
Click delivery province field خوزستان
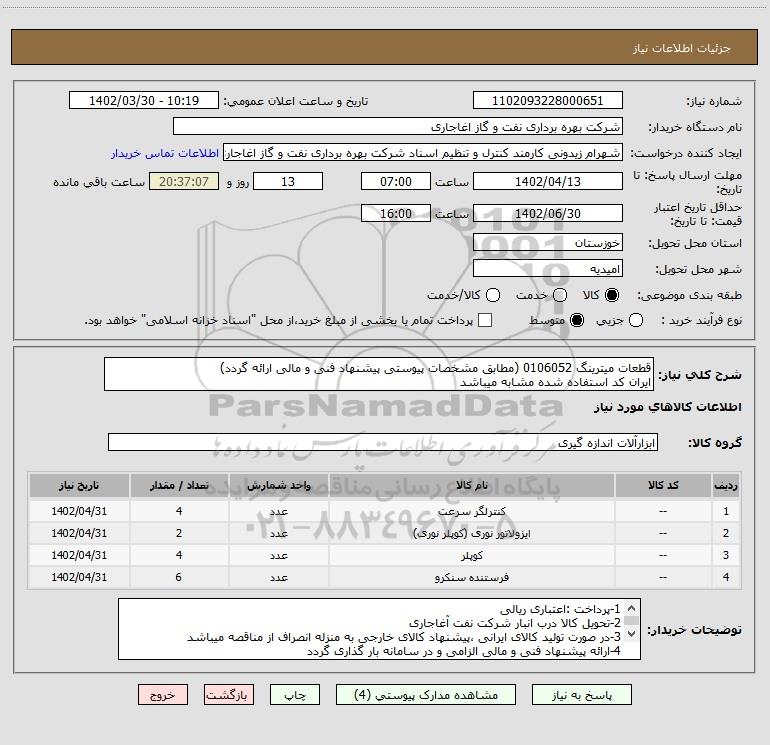(548, 243)
